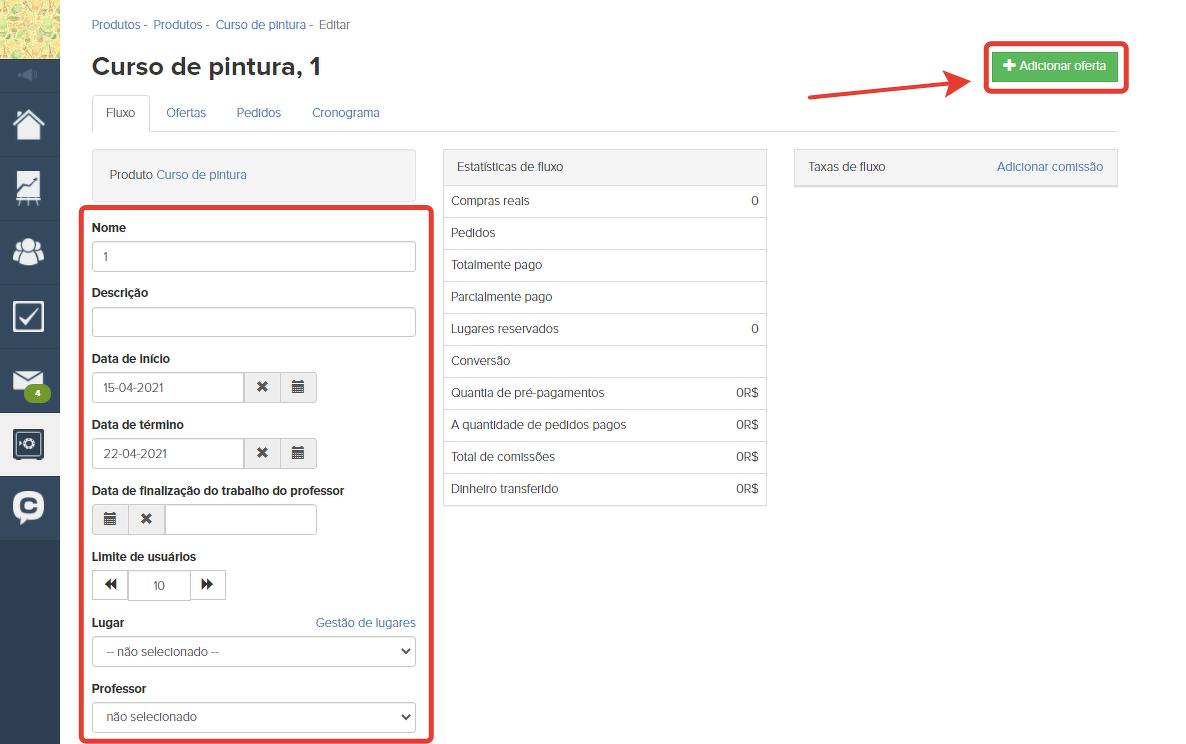Open the users group sidebar icon
The width and height of the screenshot is (1186, 744).
coord(29,251)
